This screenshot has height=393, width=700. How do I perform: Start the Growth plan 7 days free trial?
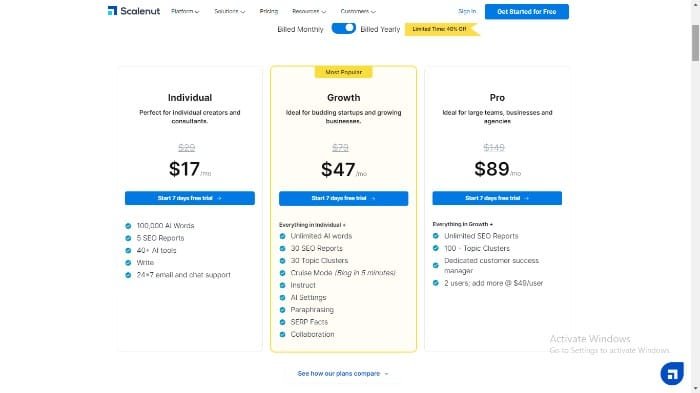tap(343, 198)
